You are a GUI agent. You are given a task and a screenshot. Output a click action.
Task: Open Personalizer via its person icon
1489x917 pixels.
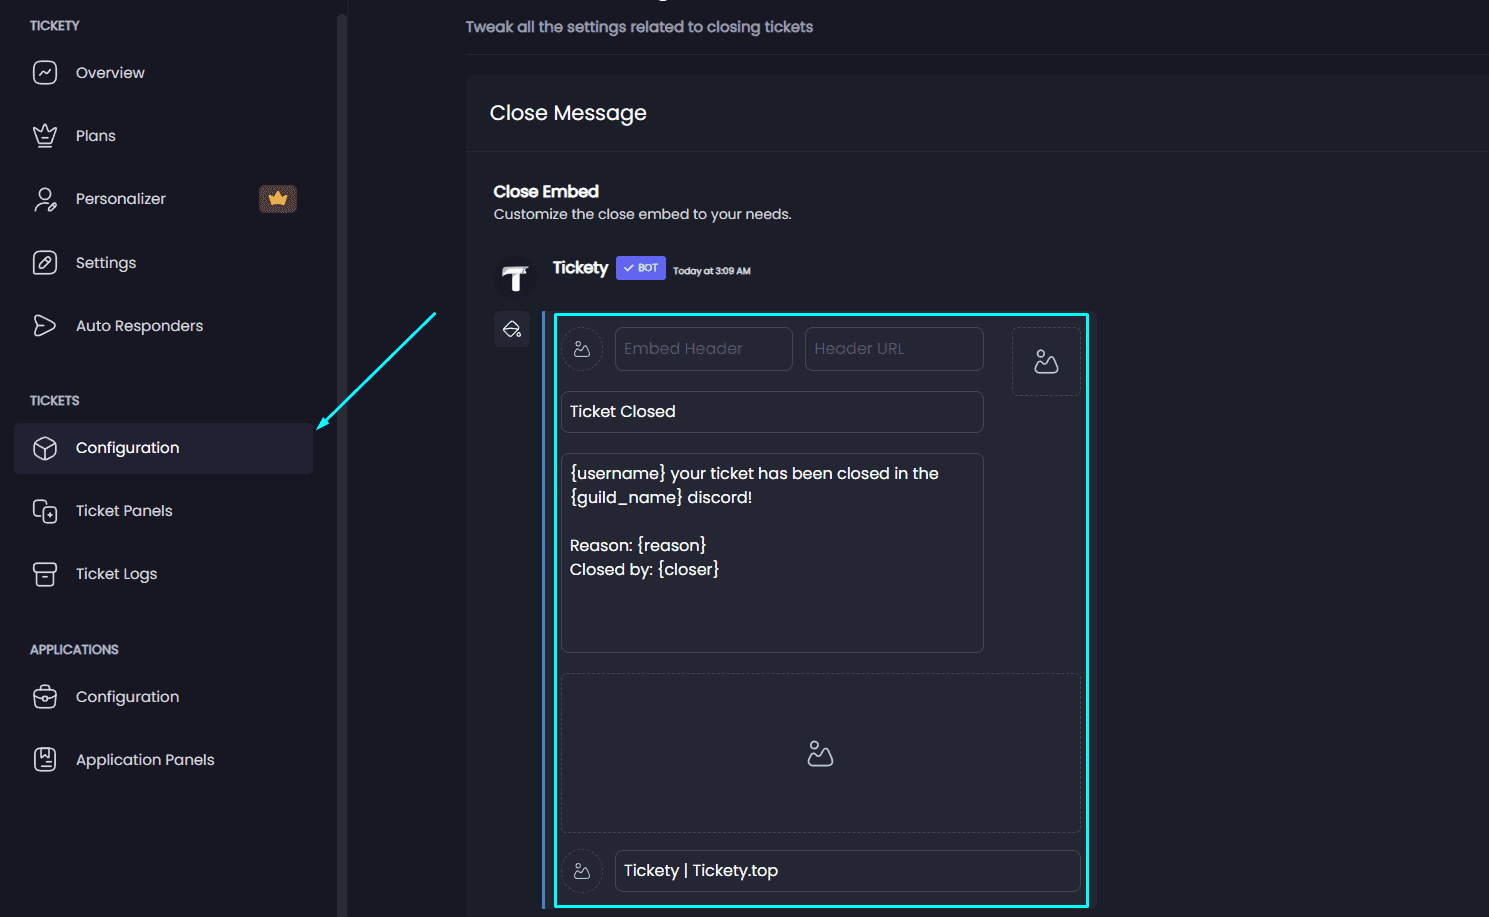click(45, 199)
